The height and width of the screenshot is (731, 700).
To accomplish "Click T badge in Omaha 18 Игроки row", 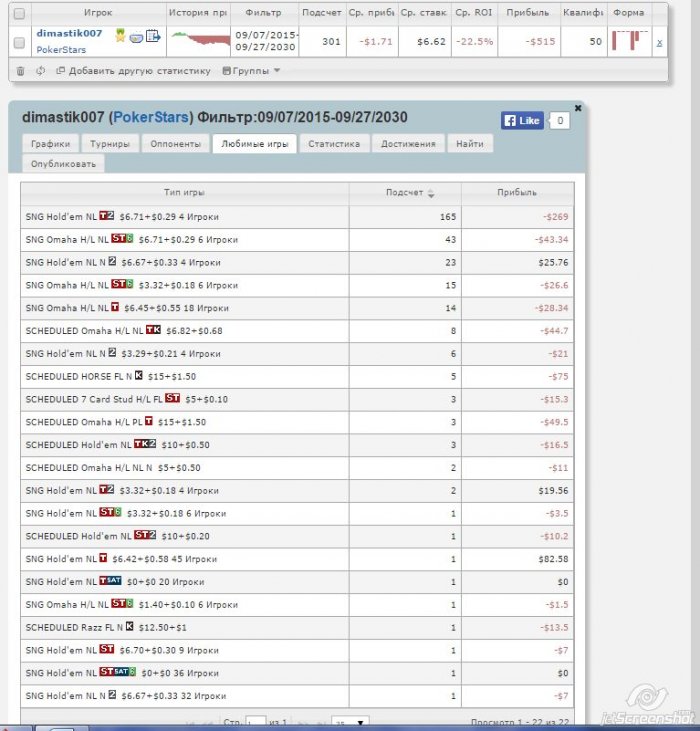I will pos(115,307).
